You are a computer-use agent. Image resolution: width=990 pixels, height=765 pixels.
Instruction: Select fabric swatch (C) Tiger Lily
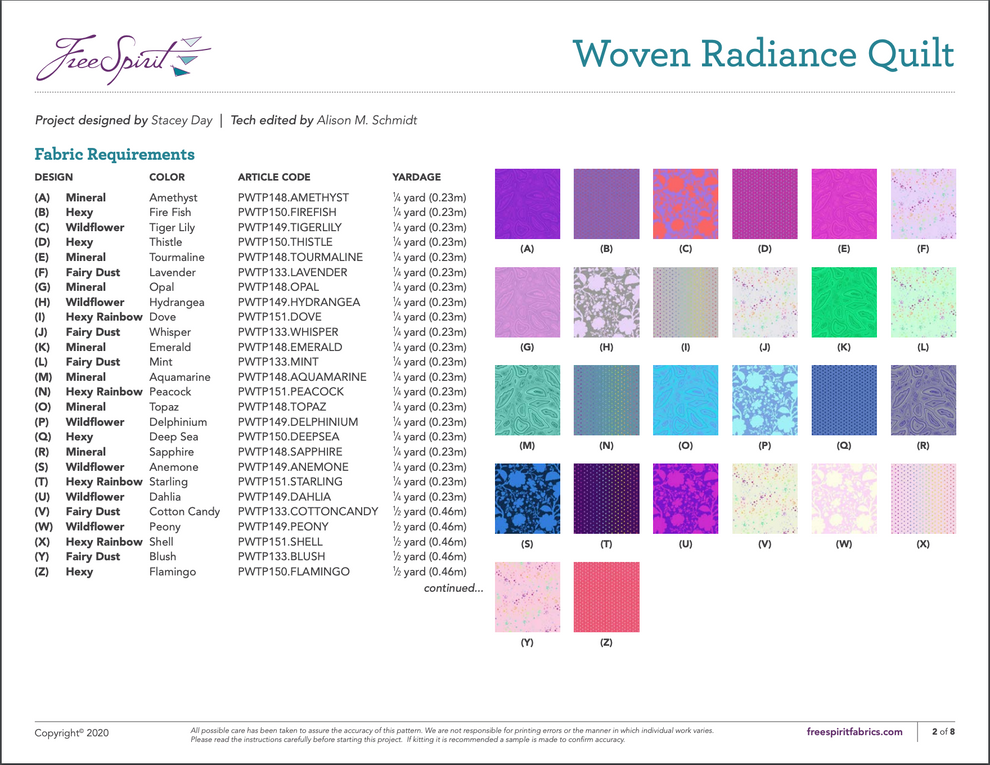[x=686, y=201]
